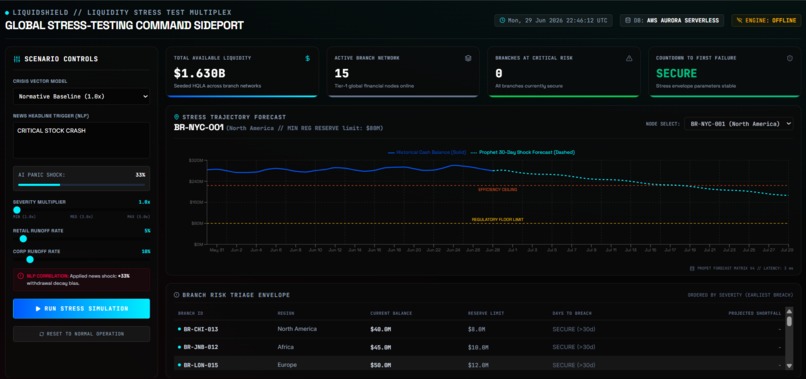Click the Europe region cell
This screenshot has width=806, height=379.
287,365
